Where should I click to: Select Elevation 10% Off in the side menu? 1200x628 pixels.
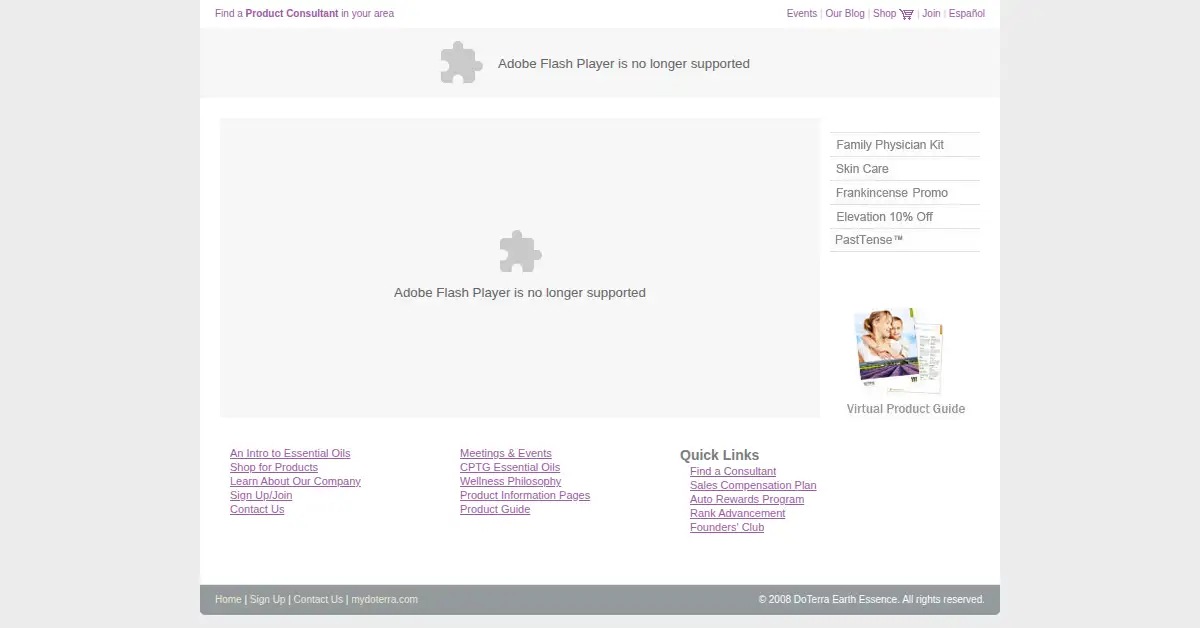coord(905,217)
